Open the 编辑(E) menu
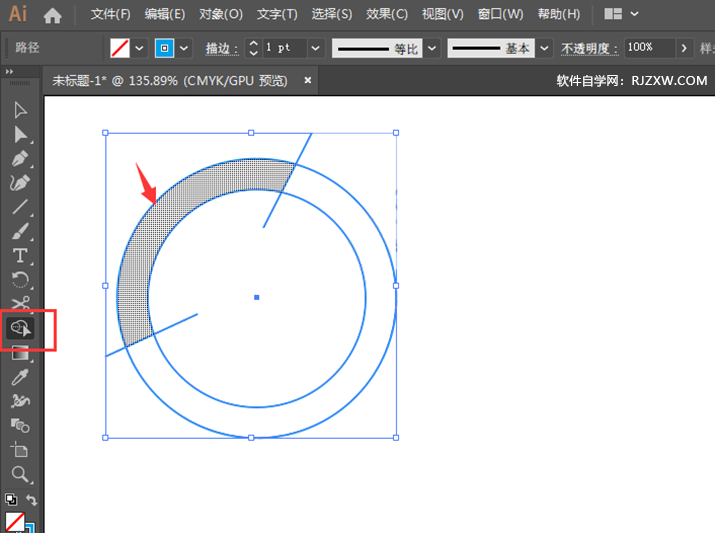This screenshot has width=715, height=533. pos(165,14)
